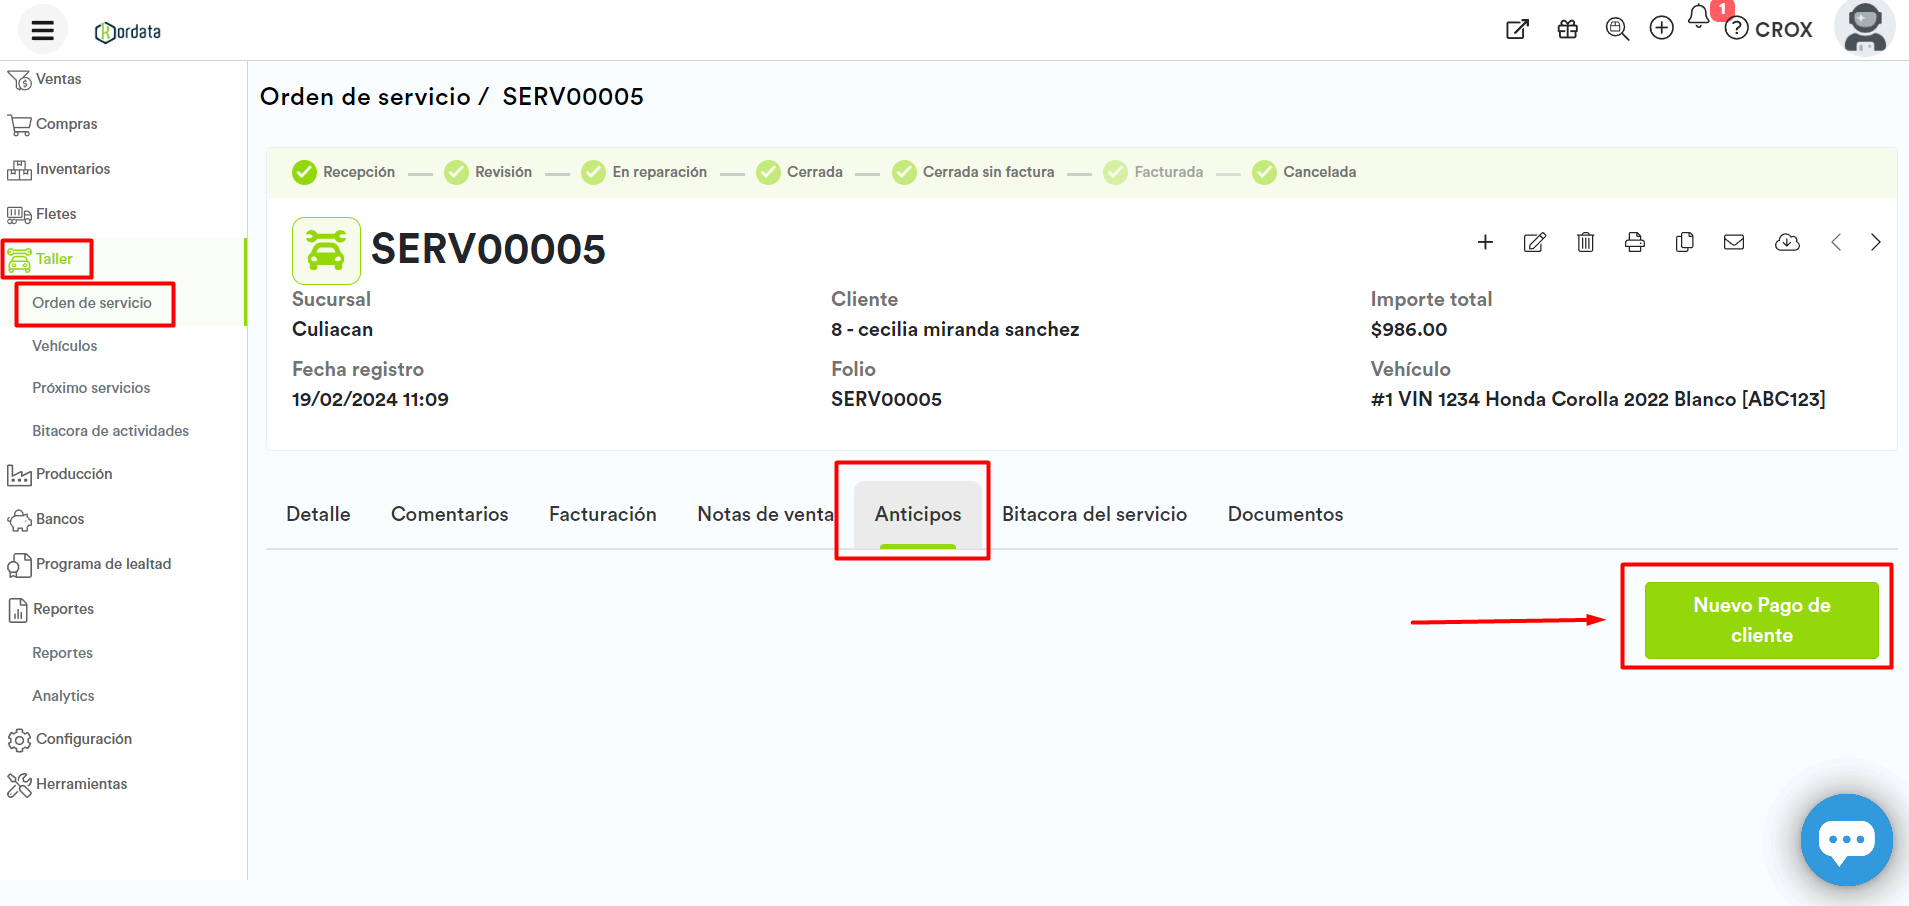Go to next order with right chevron

coord(1875,242)
